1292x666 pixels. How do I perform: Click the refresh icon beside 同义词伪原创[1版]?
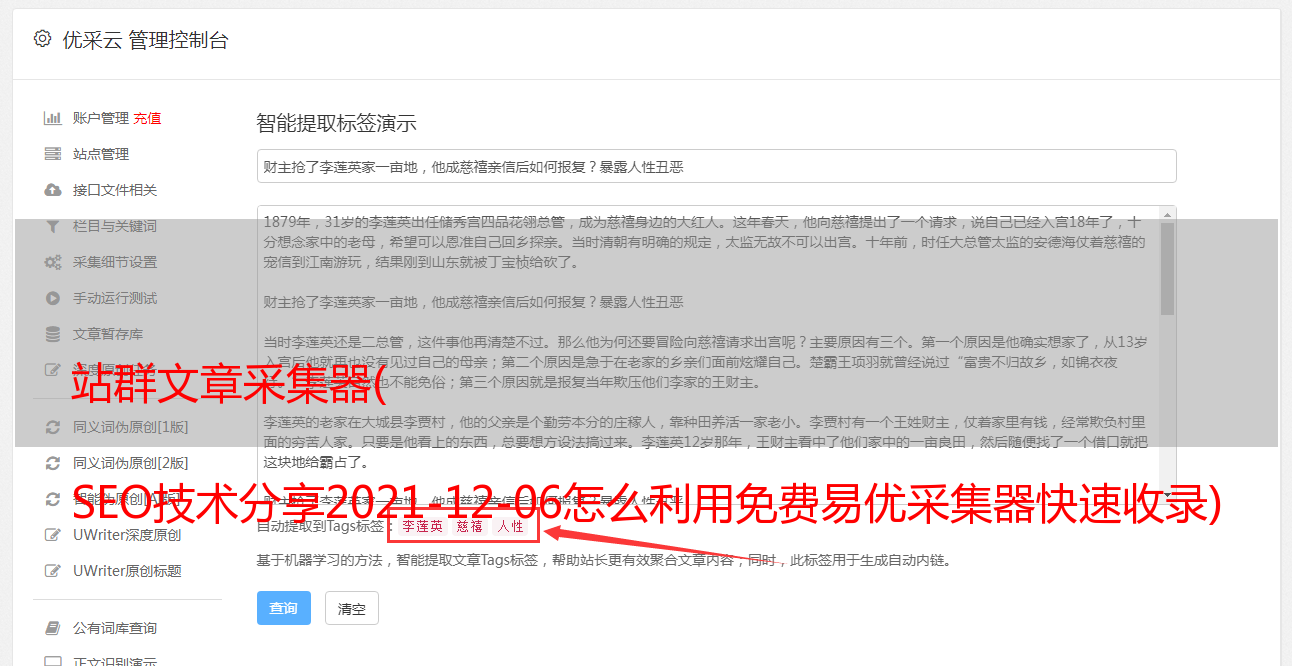[53, 427]
